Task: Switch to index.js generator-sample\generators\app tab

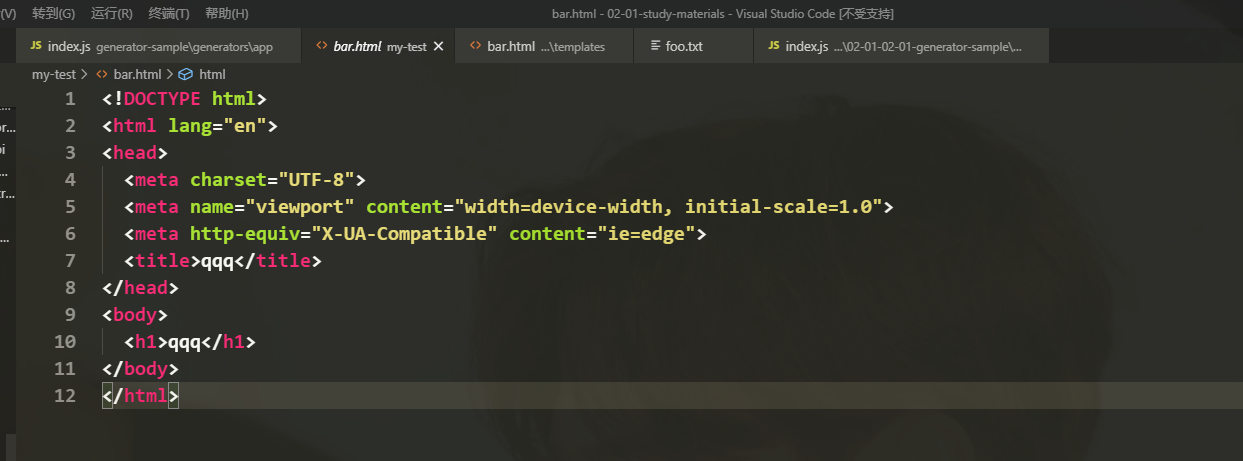Action: (x=159, y=46)
